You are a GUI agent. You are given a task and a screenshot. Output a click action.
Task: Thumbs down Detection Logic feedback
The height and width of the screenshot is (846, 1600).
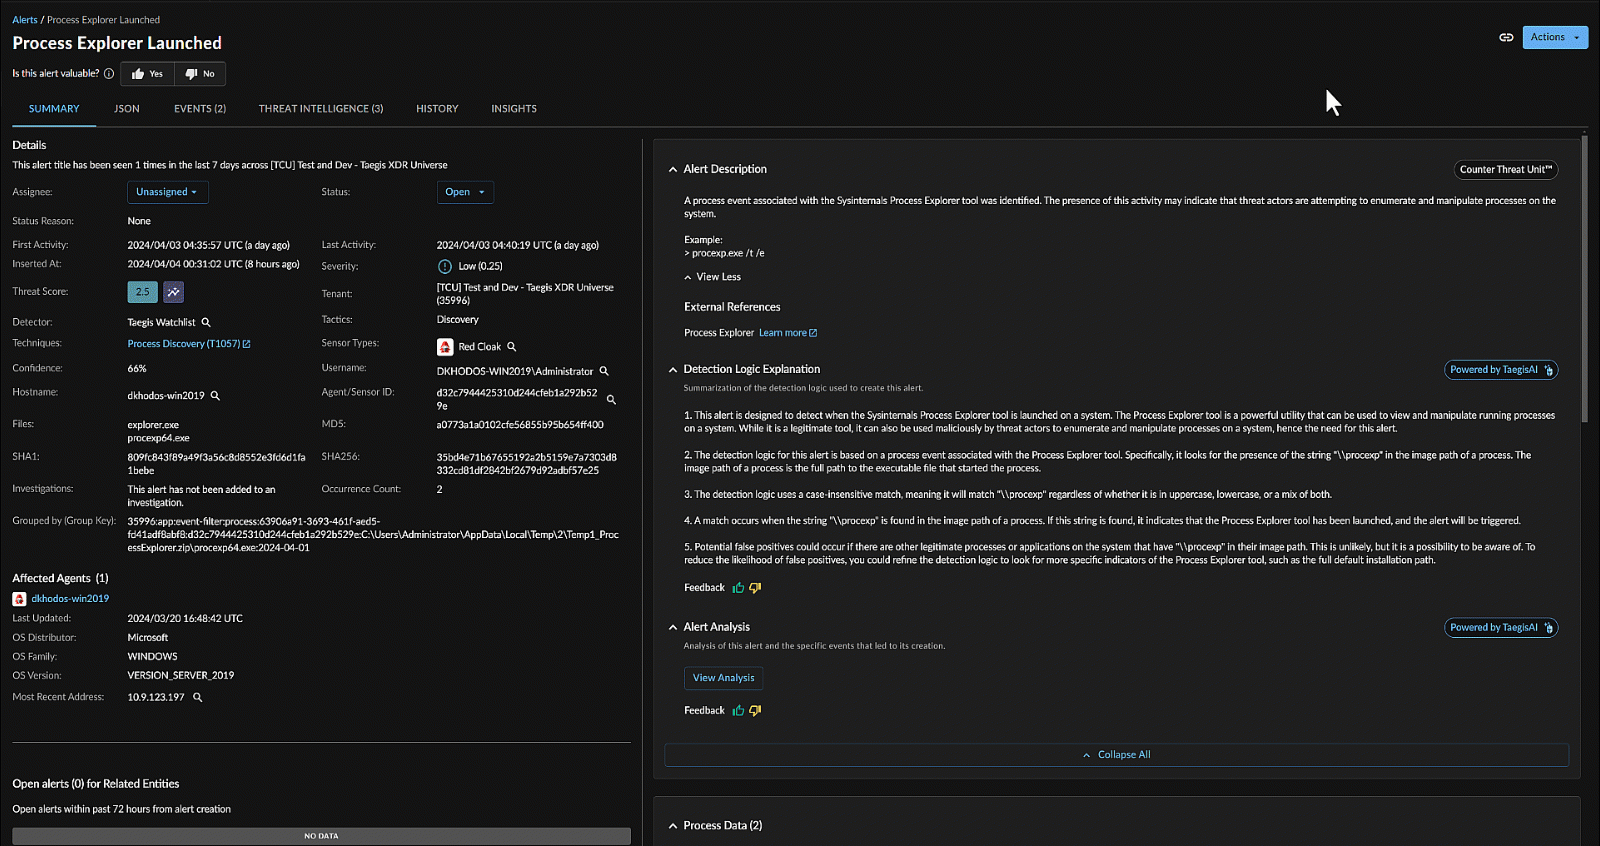click(755, 588)
